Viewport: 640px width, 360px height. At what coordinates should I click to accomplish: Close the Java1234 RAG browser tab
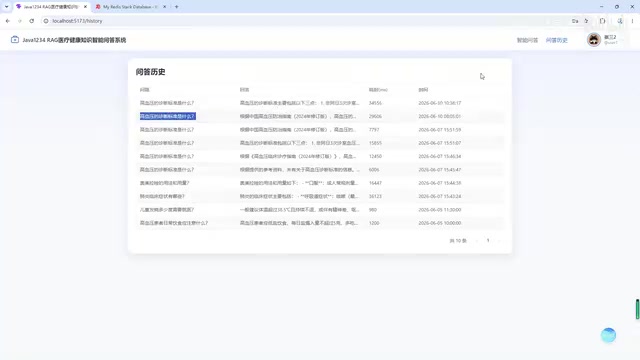click(85, 7)
